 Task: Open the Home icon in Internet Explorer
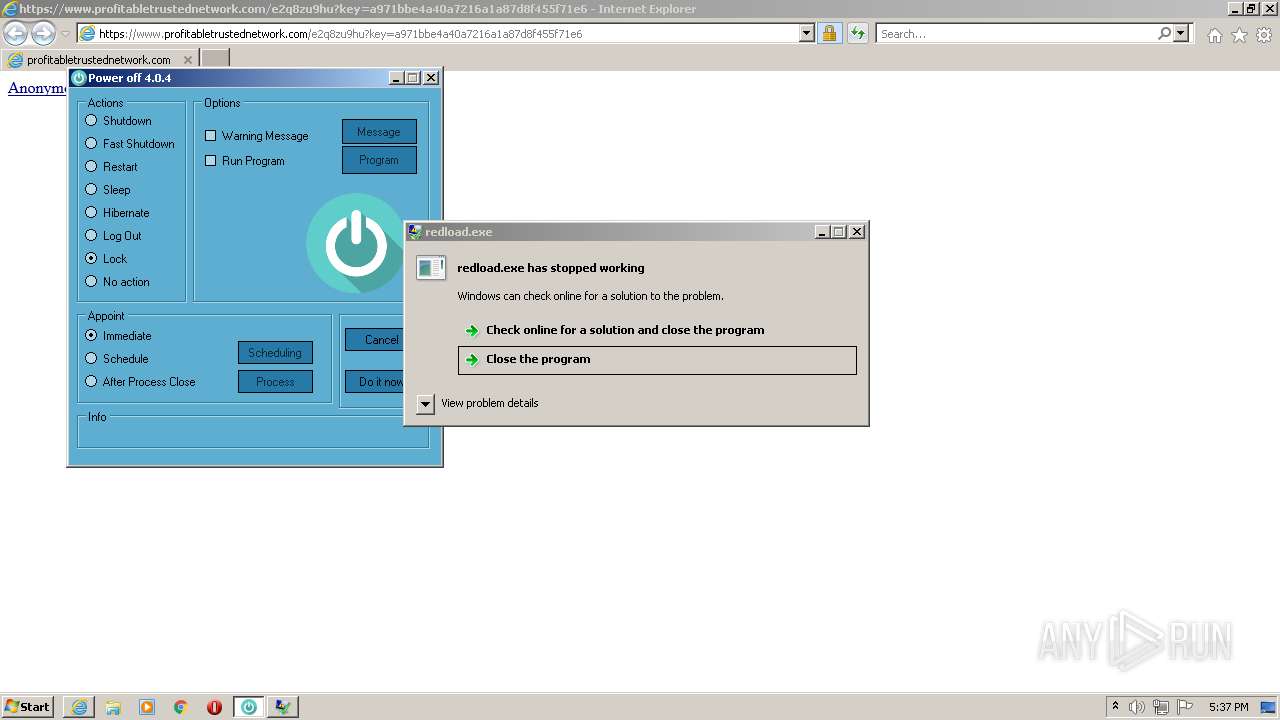click(1214, 35)
